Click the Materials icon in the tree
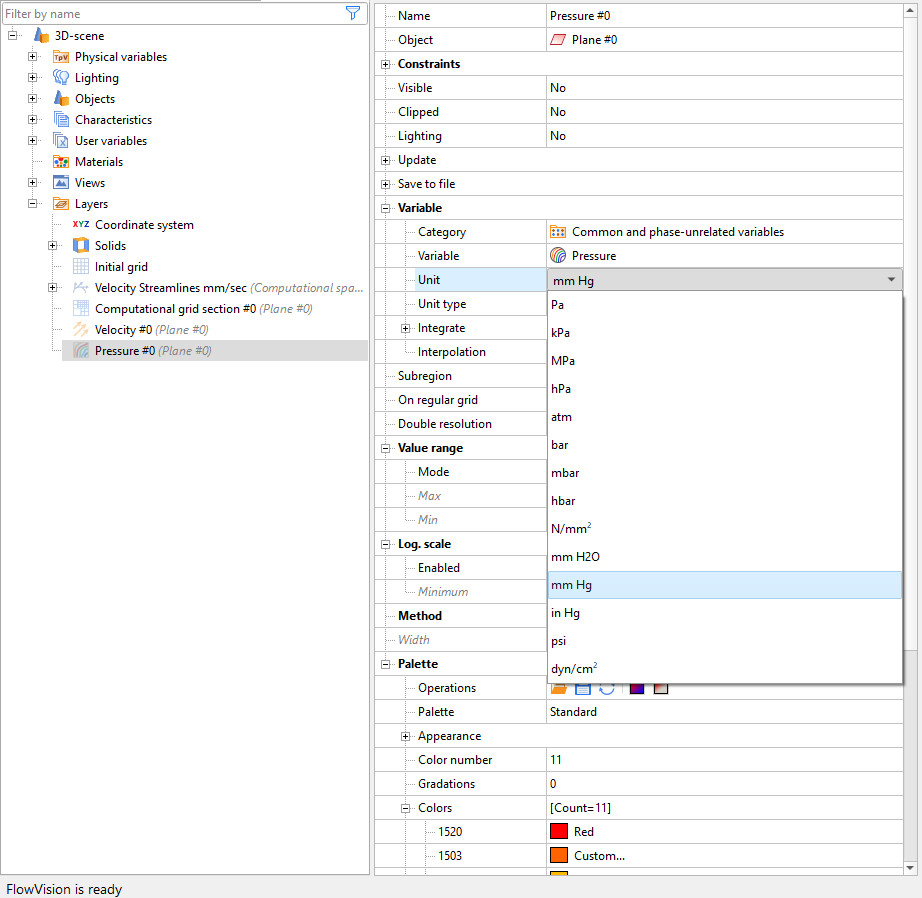922x898 pixels. [61, 162]
